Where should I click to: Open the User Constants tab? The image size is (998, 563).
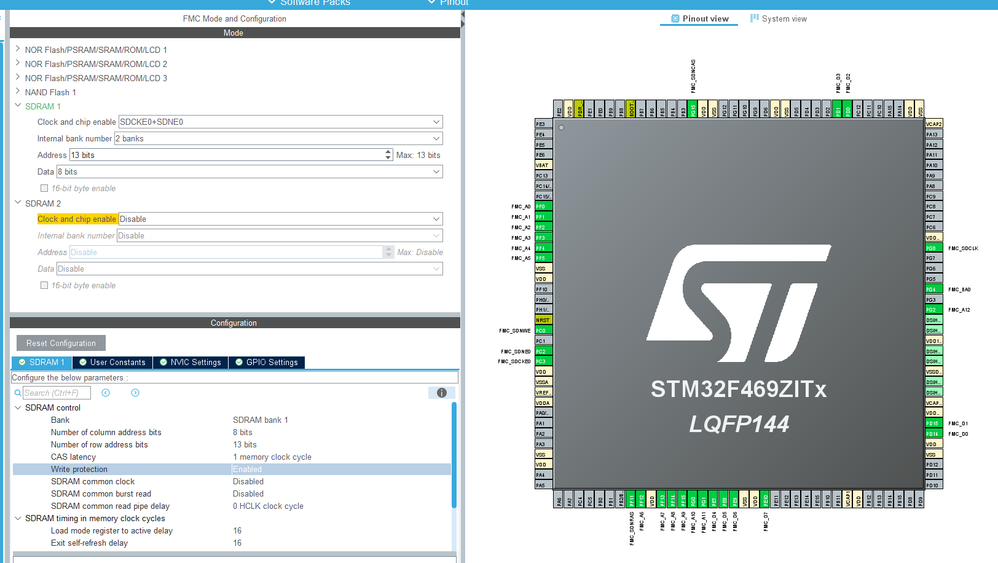(112, 362)
